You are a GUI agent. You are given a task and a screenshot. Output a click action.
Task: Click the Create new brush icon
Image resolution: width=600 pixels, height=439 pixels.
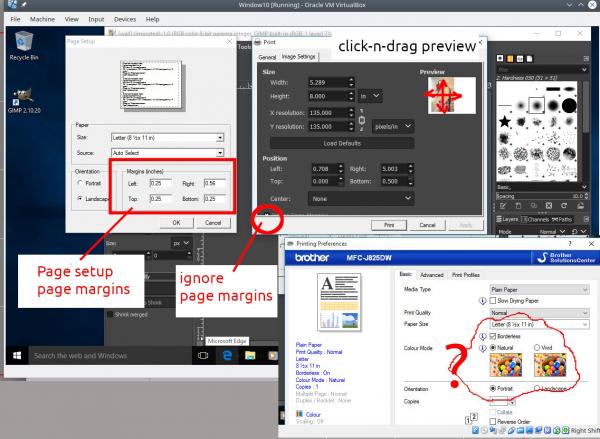[x=518, y=206]
